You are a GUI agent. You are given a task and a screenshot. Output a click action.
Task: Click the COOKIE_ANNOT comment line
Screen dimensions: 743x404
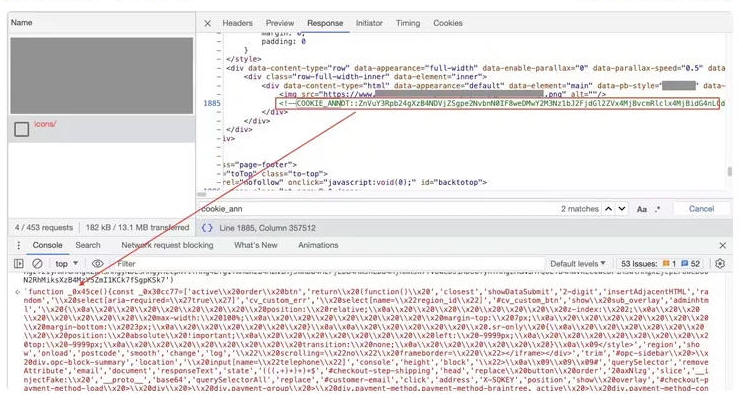tap(498, 103)
